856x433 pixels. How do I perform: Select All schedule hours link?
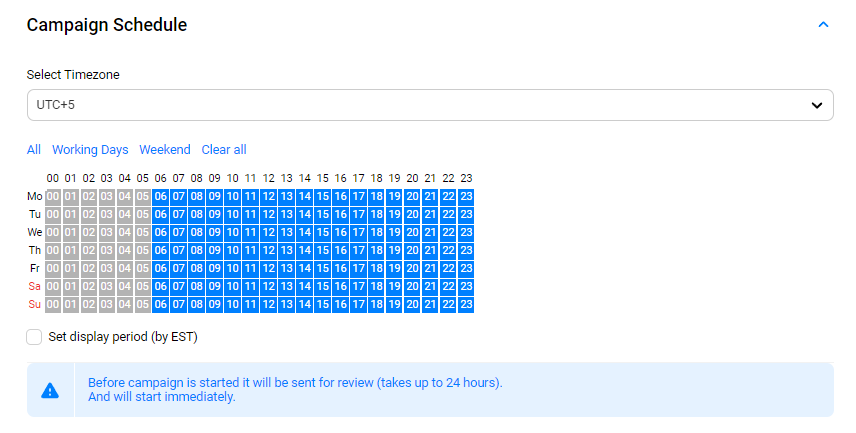click(x=34, y=150)
